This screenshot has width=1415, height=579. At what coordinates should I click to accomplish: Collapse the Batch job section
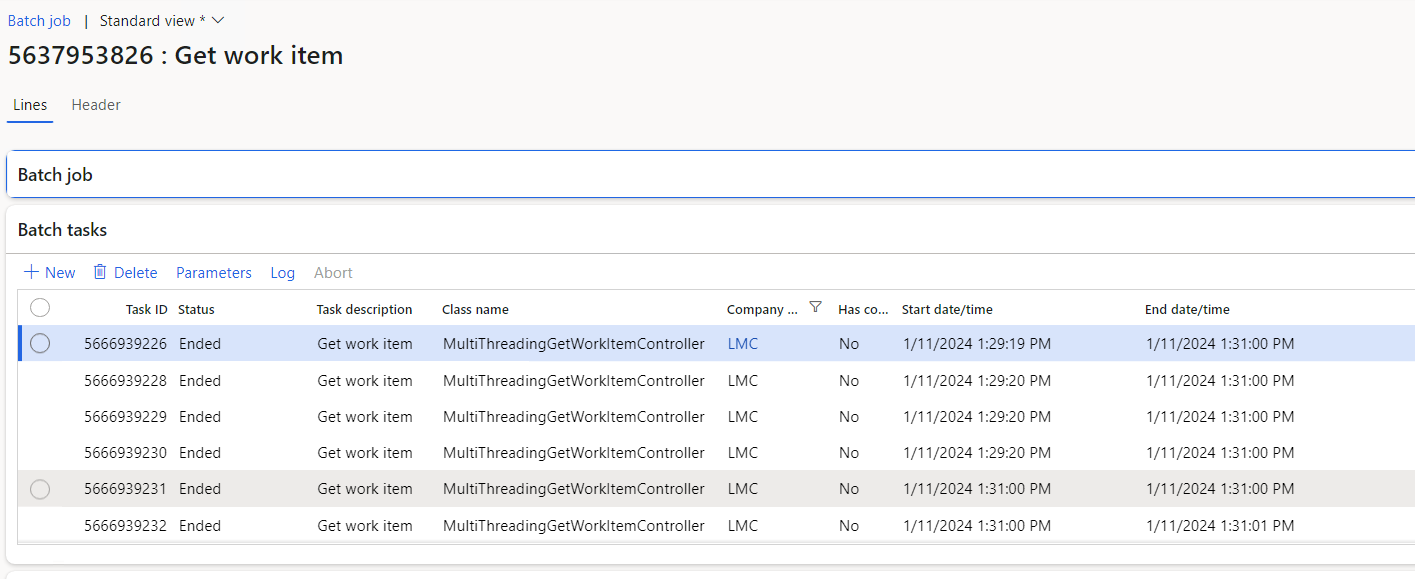[x=55, y=174]
